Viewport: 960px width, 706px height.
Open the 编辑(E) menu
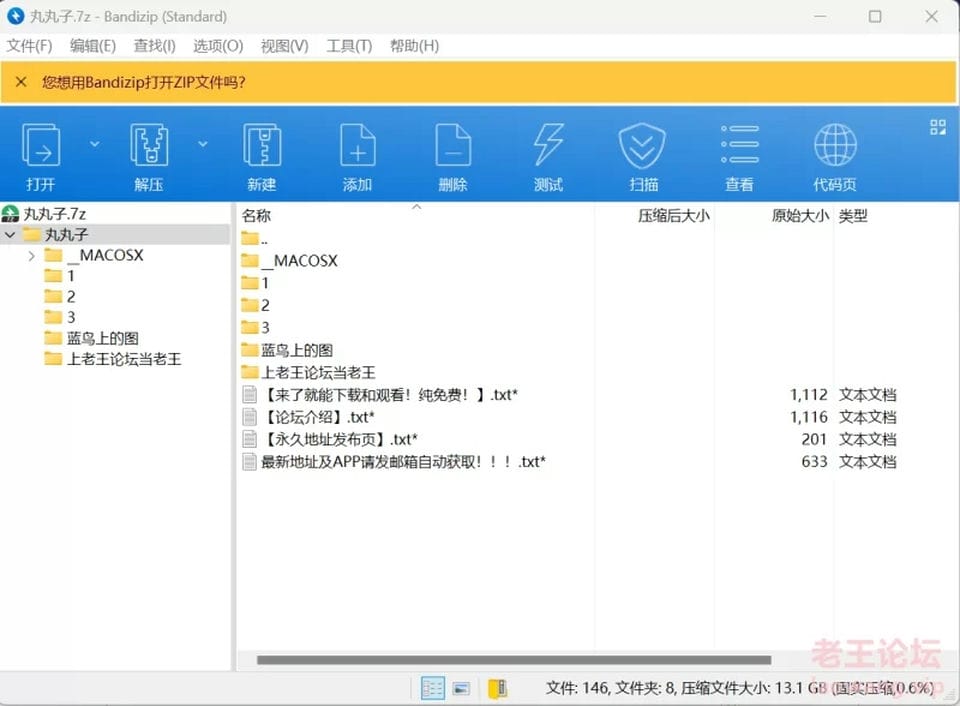coord(92,46)
